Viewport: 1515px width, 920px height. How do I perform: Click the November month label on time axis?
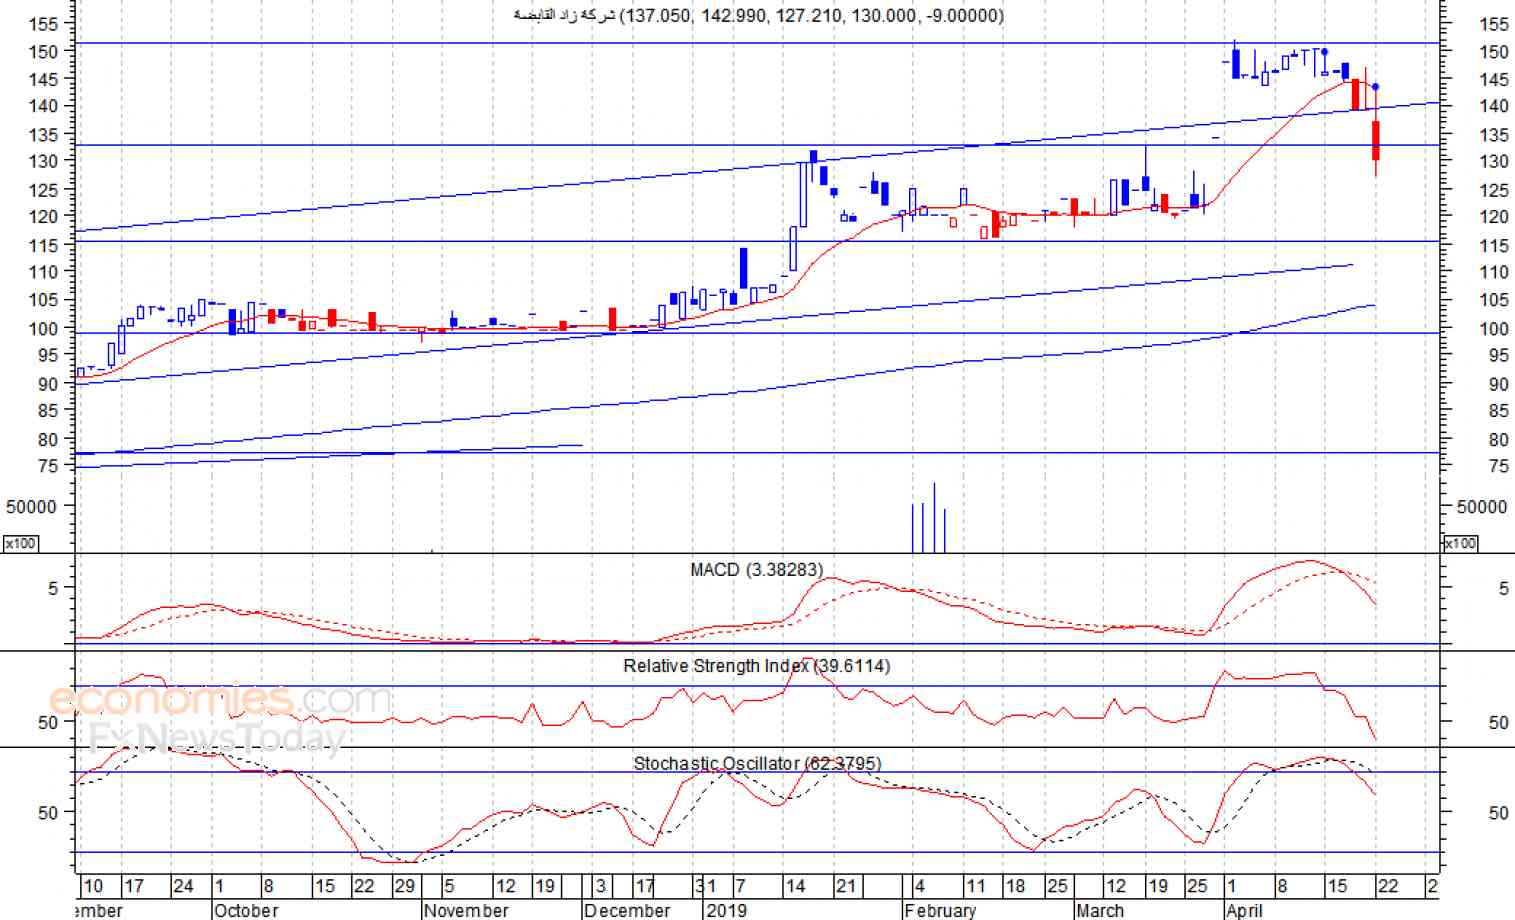[x=465, y=910]
